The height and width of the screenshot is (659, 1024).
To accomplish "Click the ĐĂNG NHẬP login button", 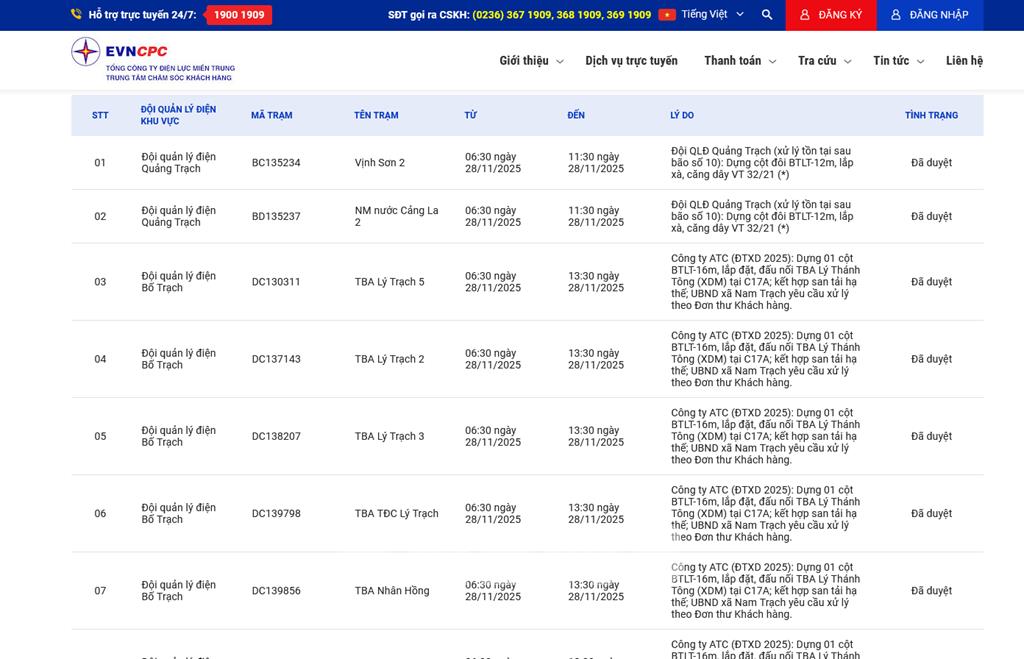I will [x=930, y=15].
